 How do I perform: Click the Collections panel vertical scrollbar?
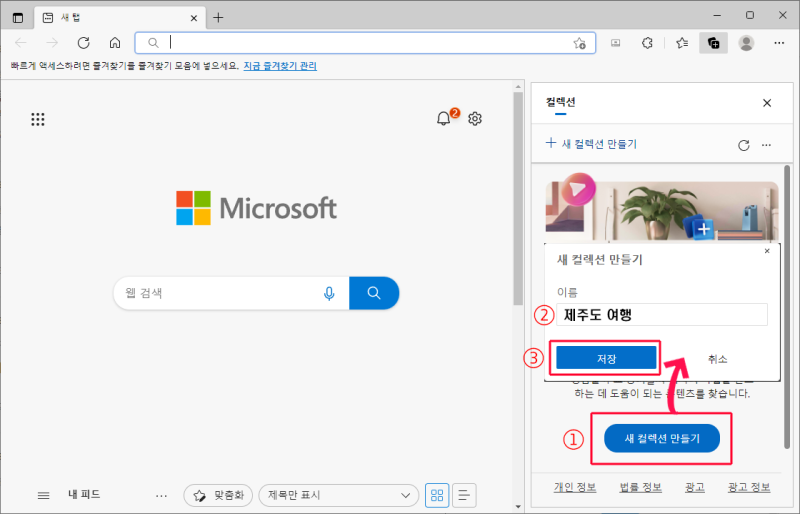click(787, 306)
